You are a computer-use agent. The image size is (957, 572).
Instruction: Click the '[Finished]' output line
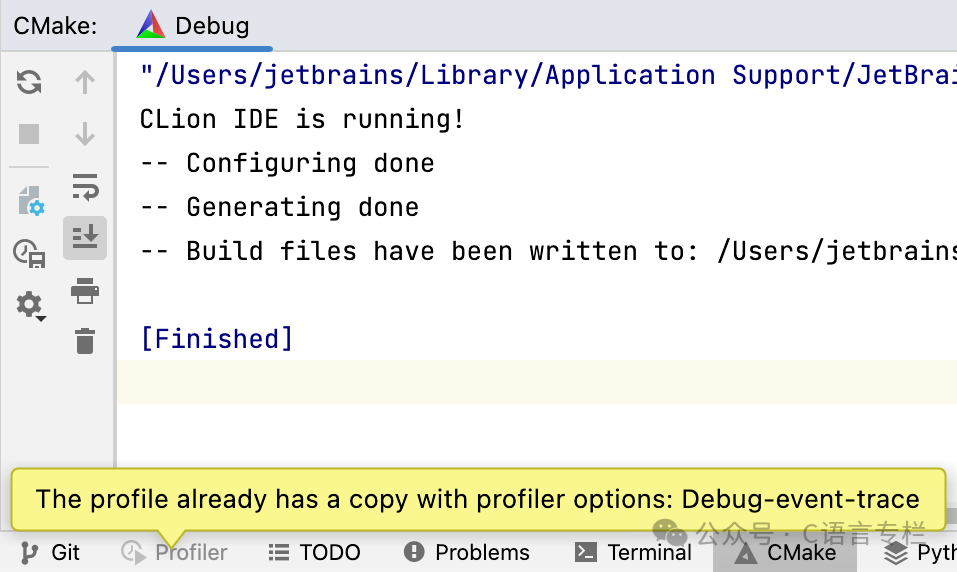(x=217, y=339)
